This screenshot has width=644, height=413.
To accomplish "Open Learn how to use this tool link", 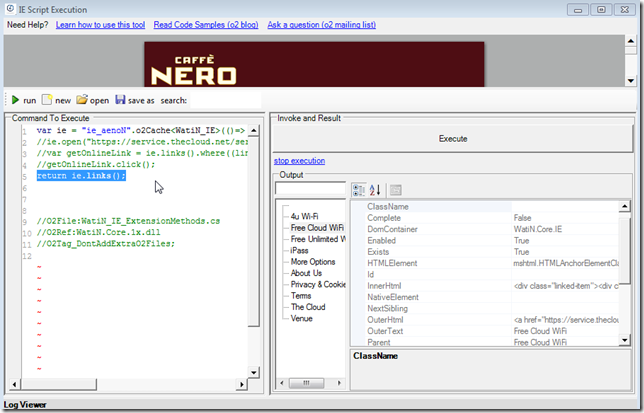I will tap(115, 23).
